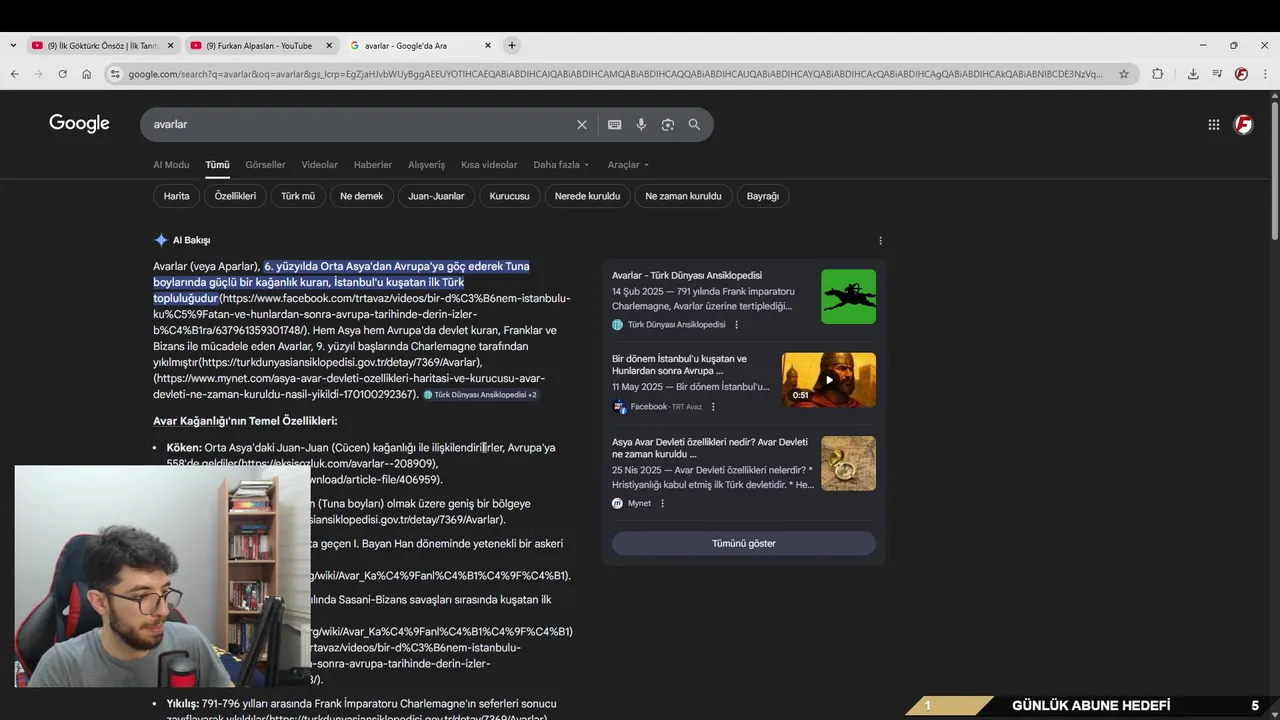Click the Ne zaman kuruldu chip
Image resolution: width=1280 pixels, height=720 pixels.
click(683, 196)
